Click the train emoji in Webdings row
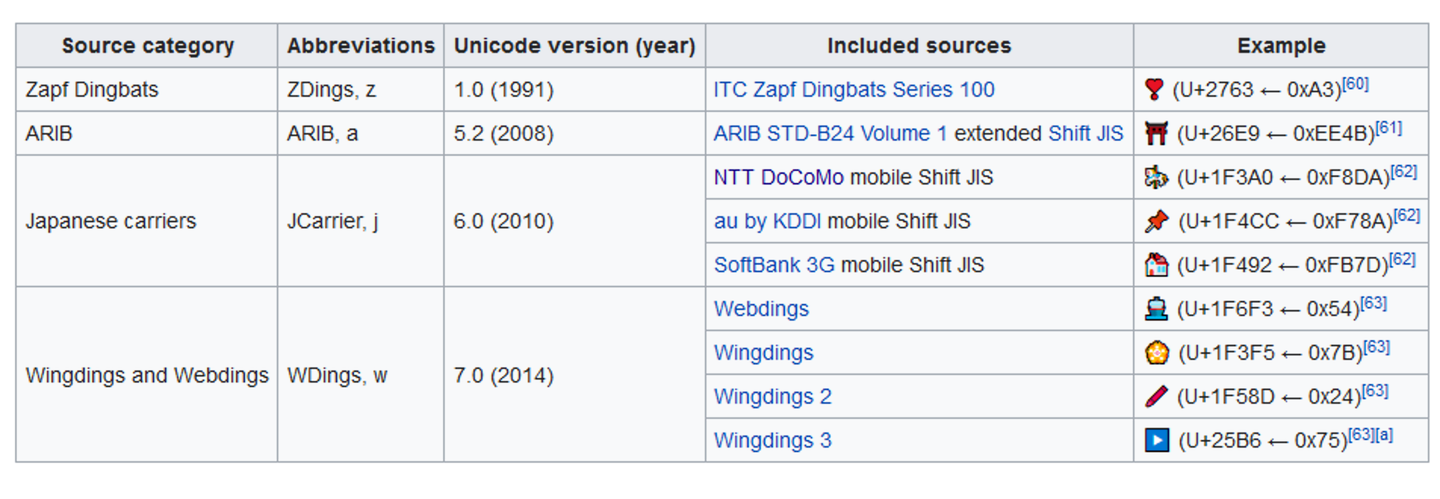1440x499 pixels. [1157, 309]
